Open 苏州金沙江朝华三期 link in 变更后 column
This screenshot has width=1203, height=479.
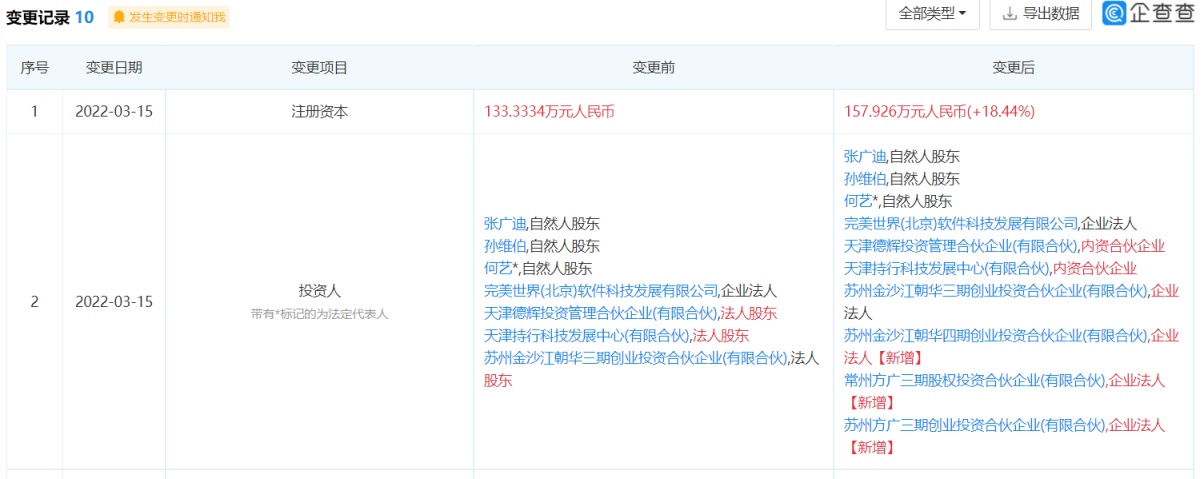(995, 291)
